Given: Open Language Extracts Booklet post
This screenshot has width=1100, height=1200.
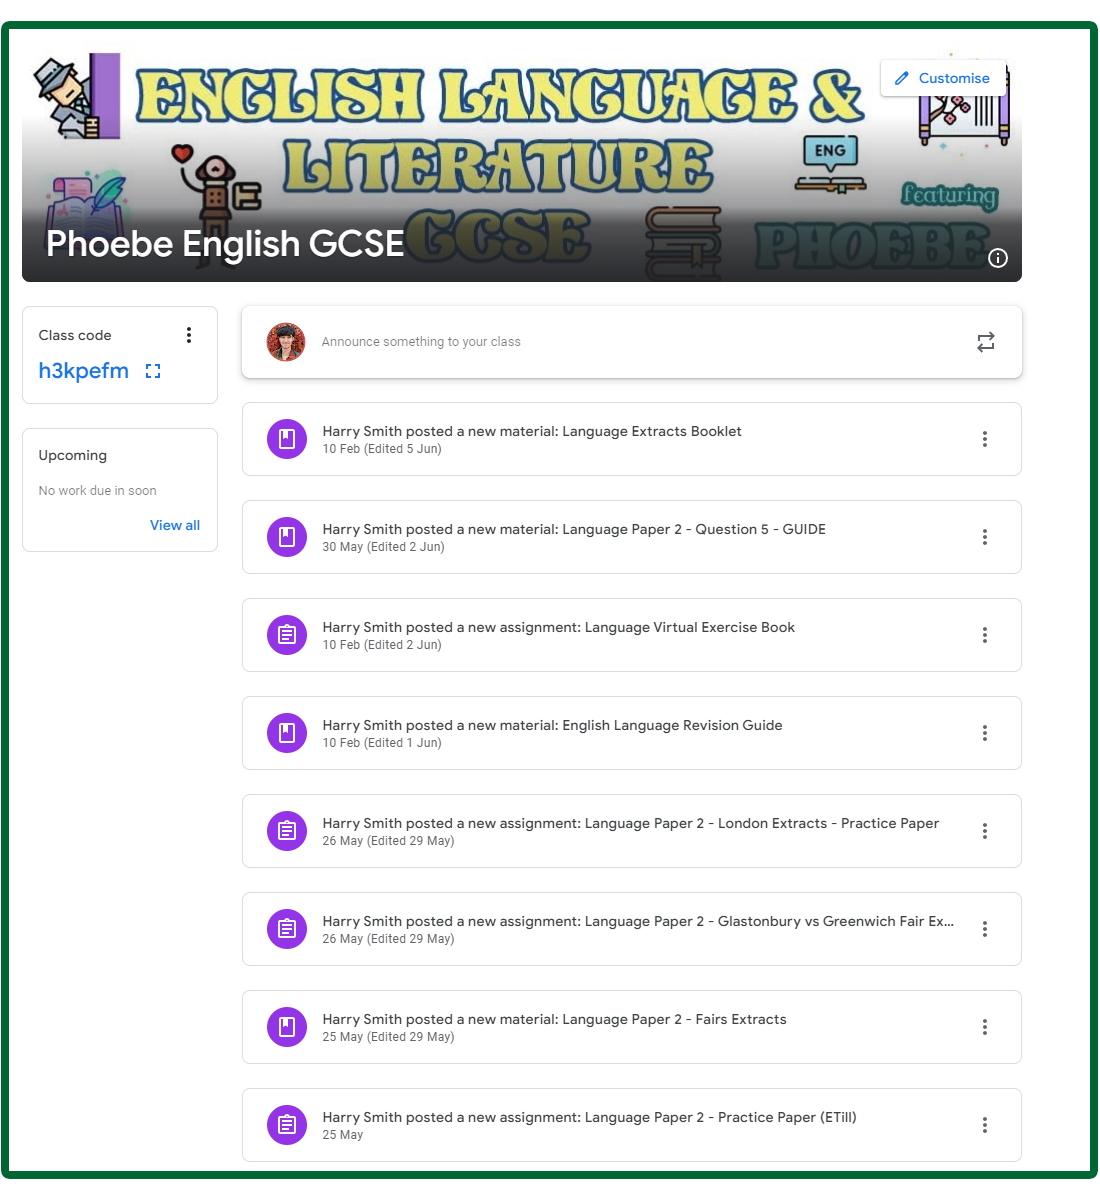Looking at the screenshot, I should pos(632,439).
